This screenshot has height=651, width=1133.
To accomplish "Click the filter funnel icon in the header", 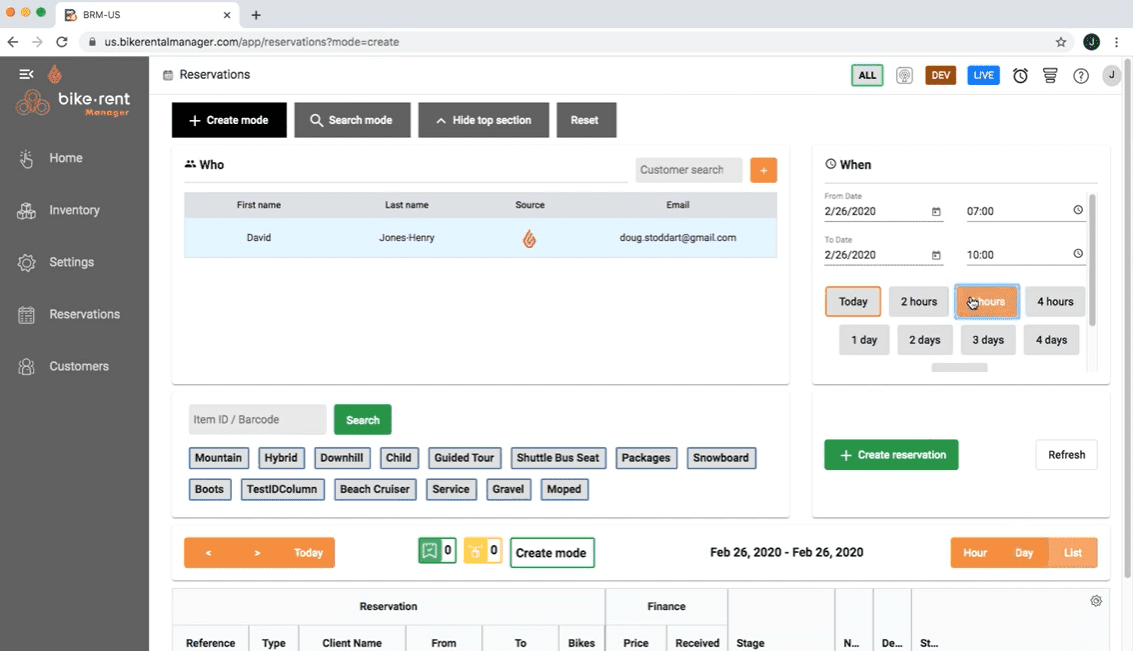I will (1051, 75).
